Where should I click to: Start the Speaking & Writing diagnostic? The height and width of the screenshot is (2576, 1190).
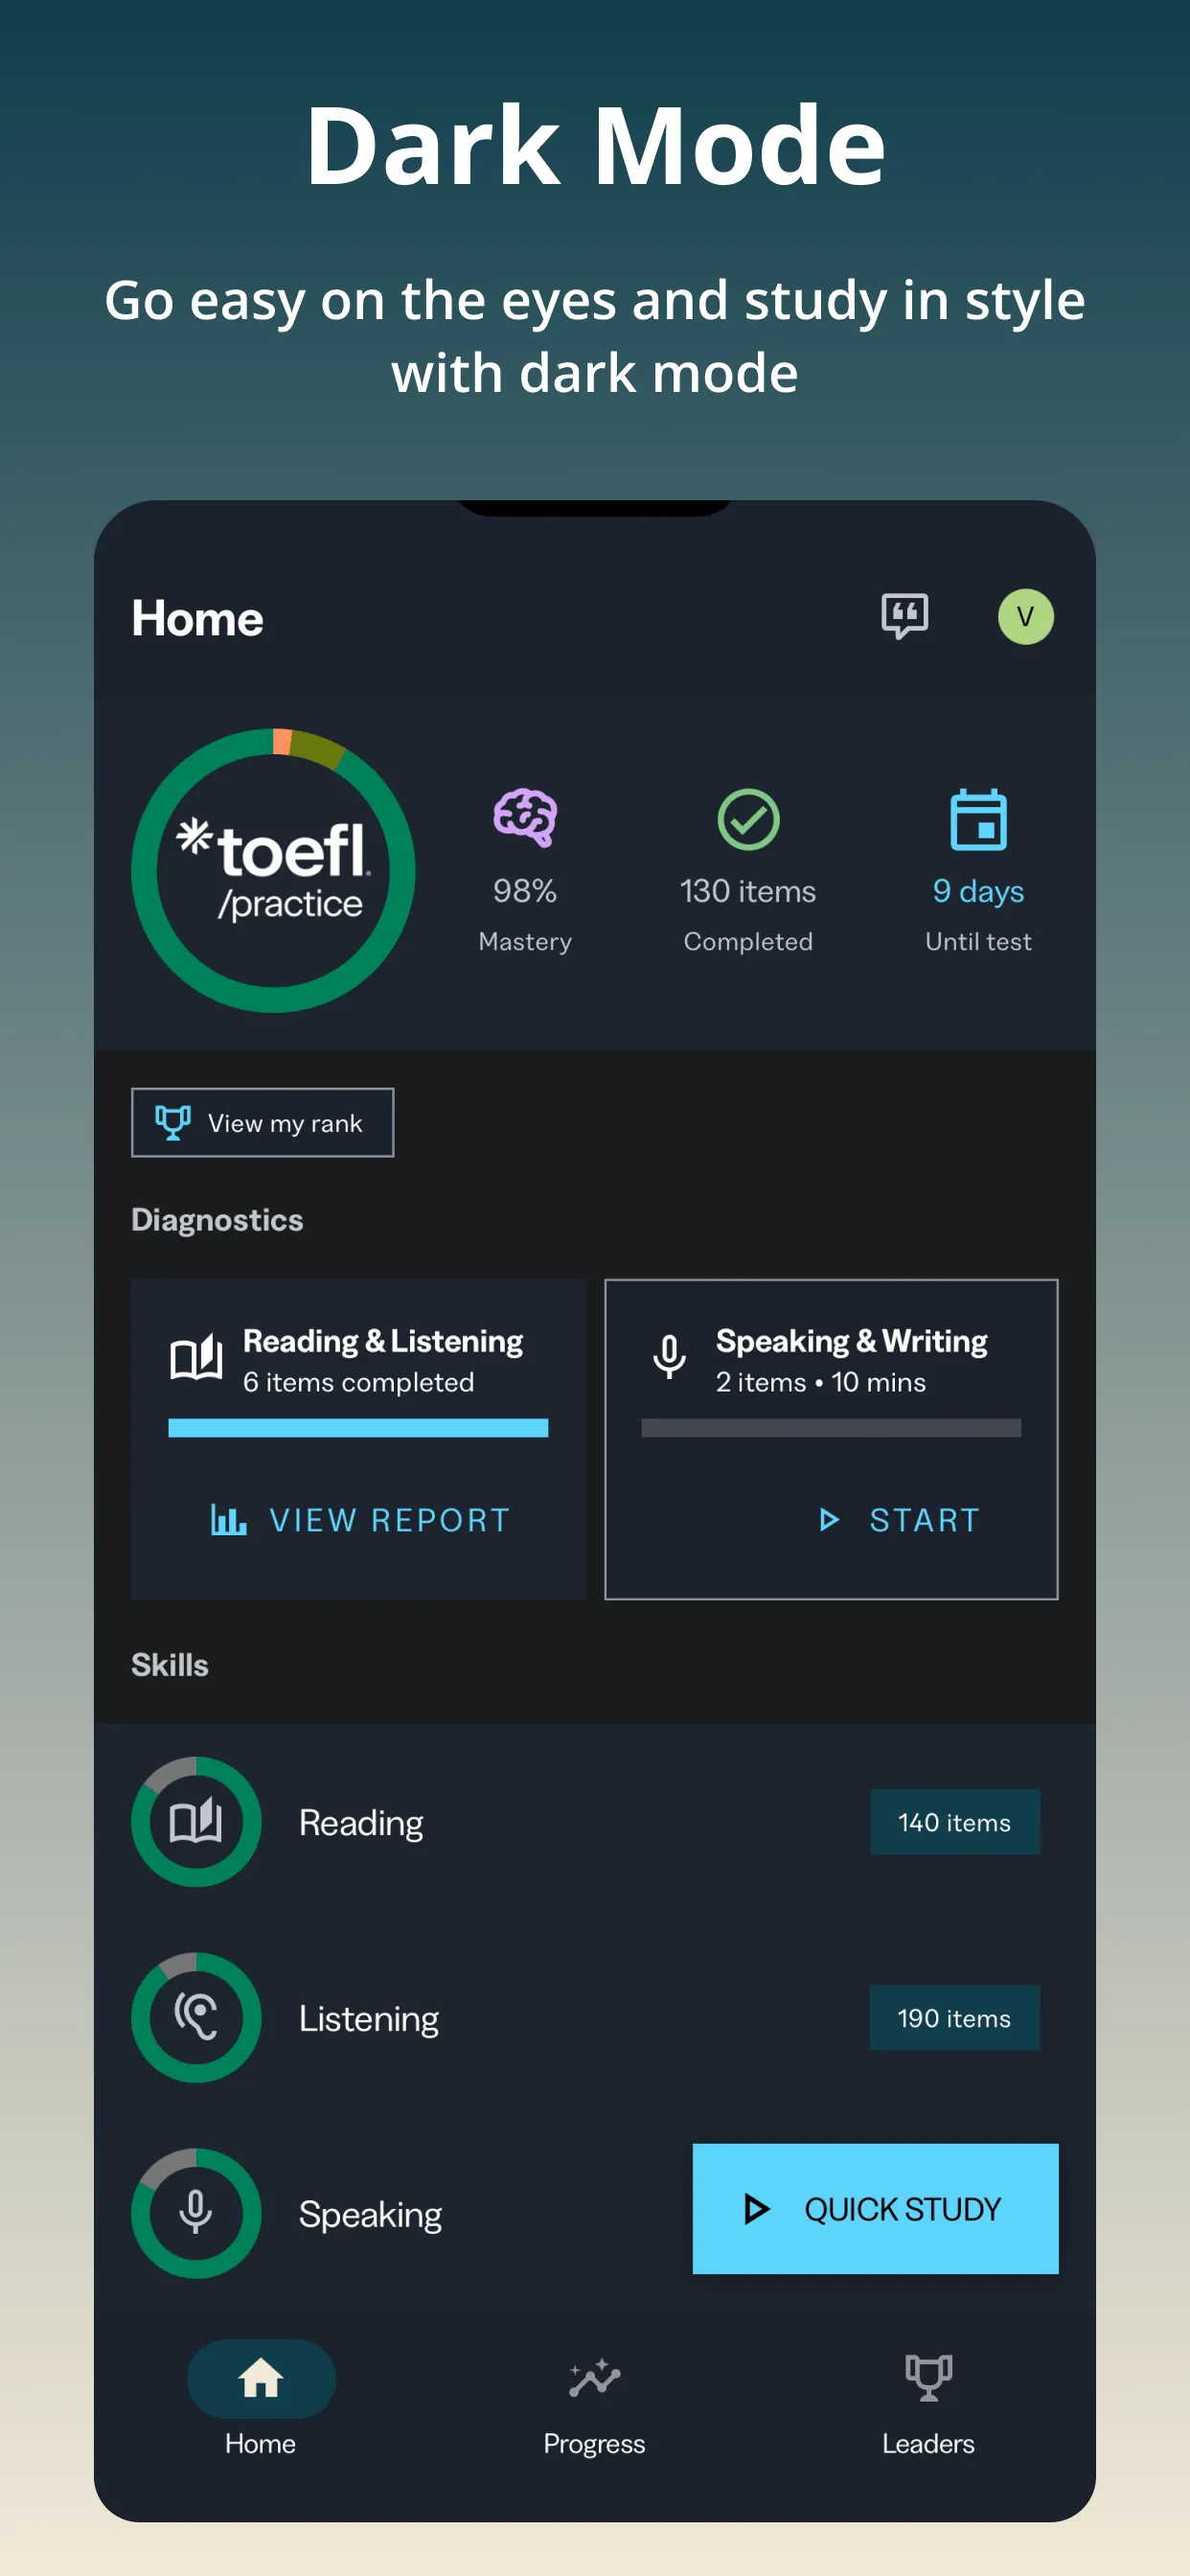(x=898, y=1520)
